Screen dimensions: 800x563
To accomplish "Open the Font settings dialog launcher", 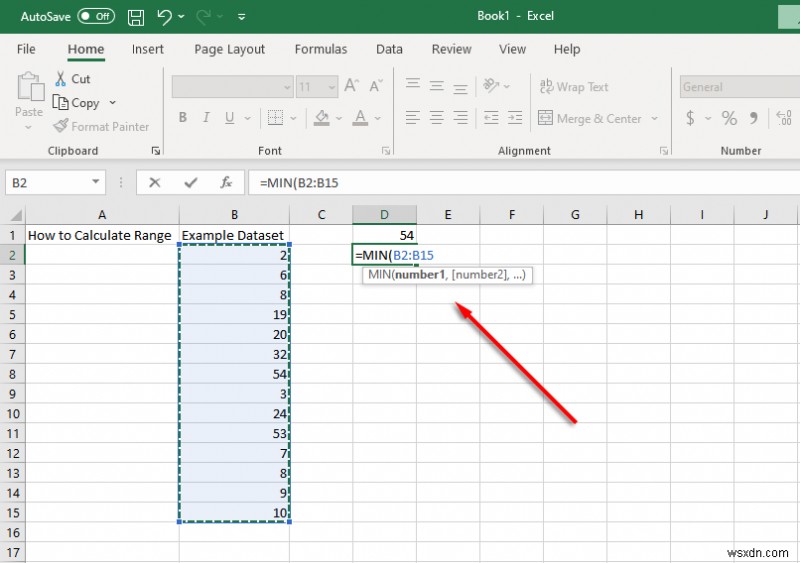I will [x=386, y=151].
